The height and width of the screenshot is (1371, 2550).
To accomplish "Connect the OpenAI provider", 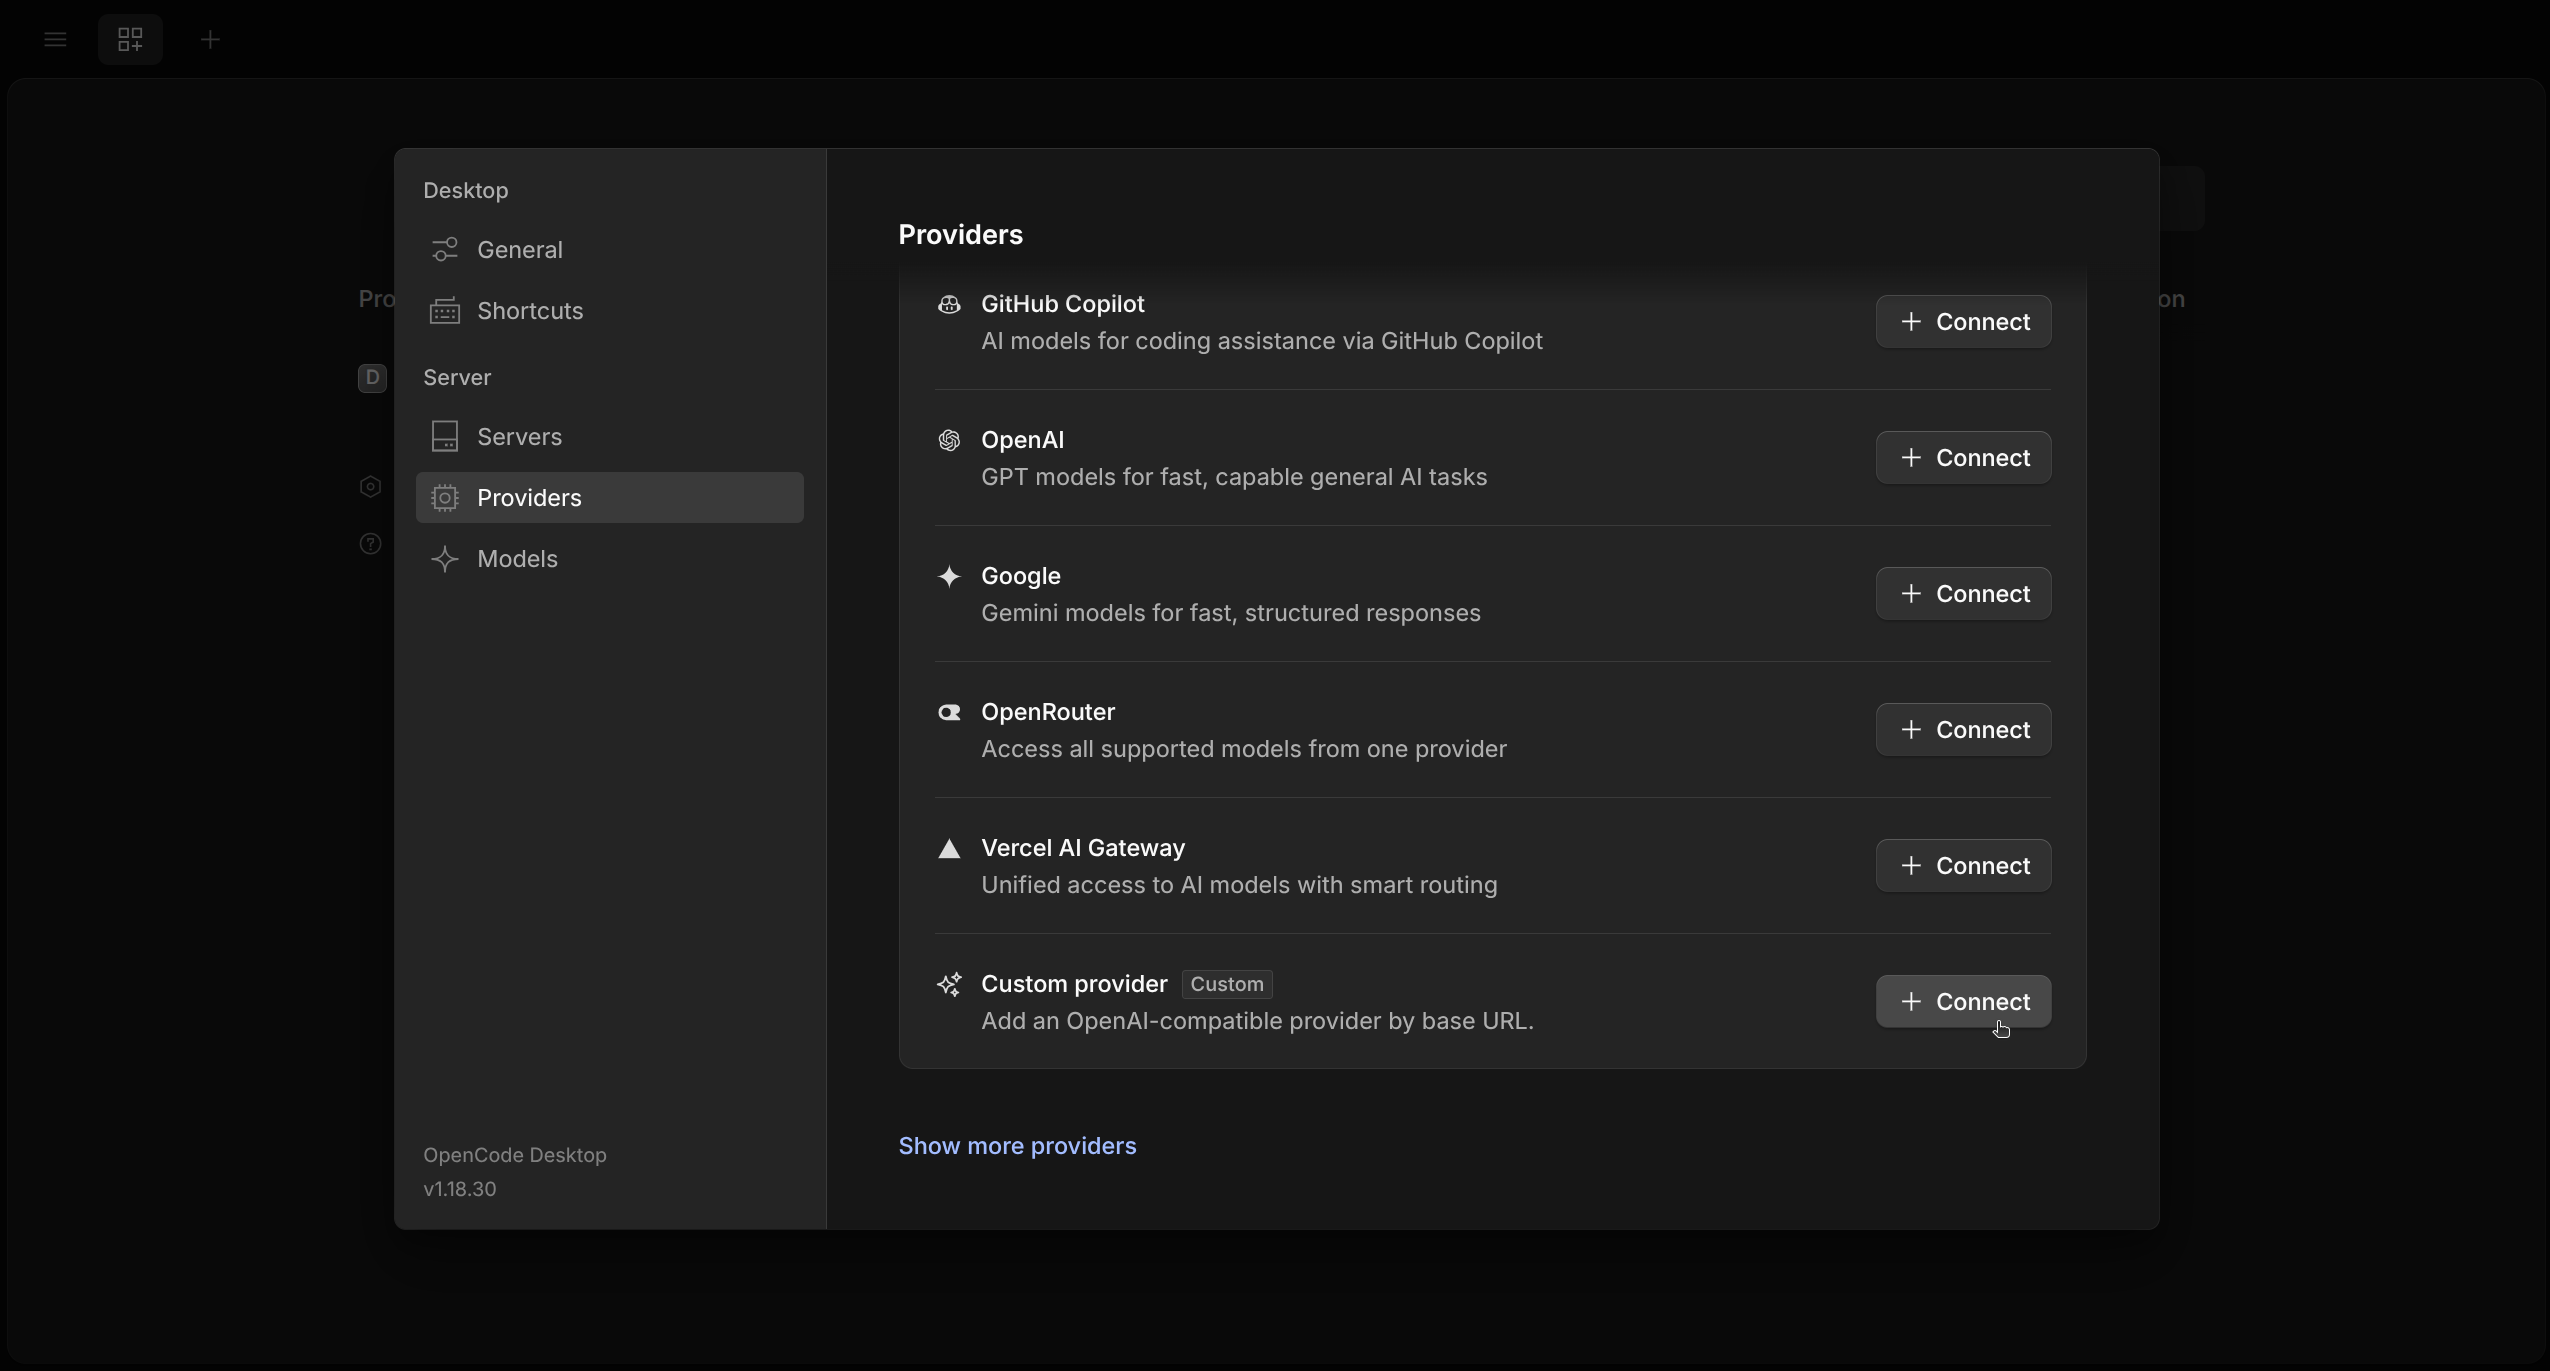I will pyautogui.click(x=1963, y=458).
